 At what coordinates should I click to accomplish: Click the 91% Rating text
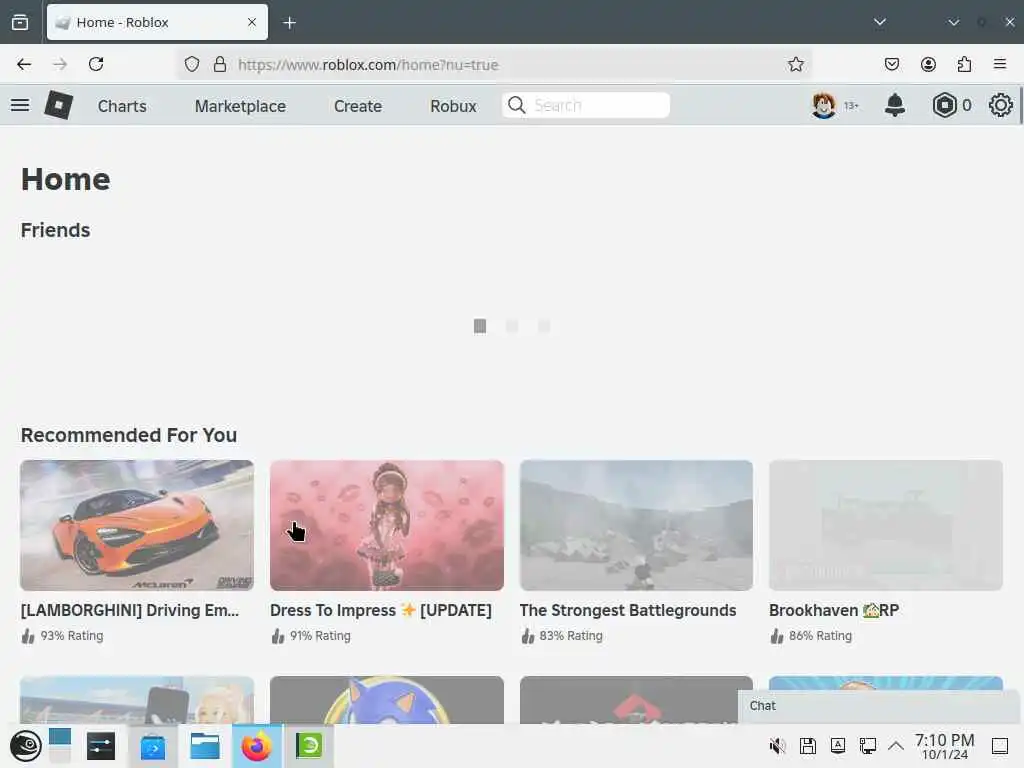pos(320,635)
